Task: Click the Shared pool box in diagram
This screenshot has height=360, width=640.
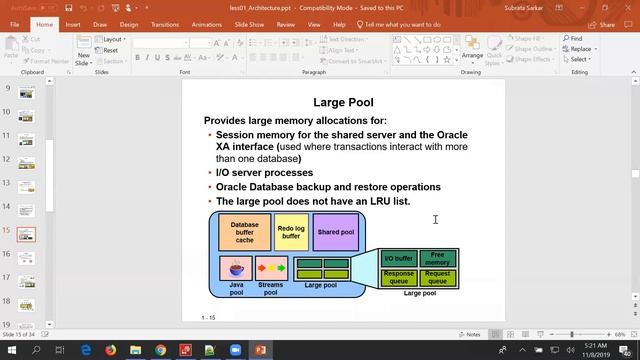Action: (x=336, y=232)
